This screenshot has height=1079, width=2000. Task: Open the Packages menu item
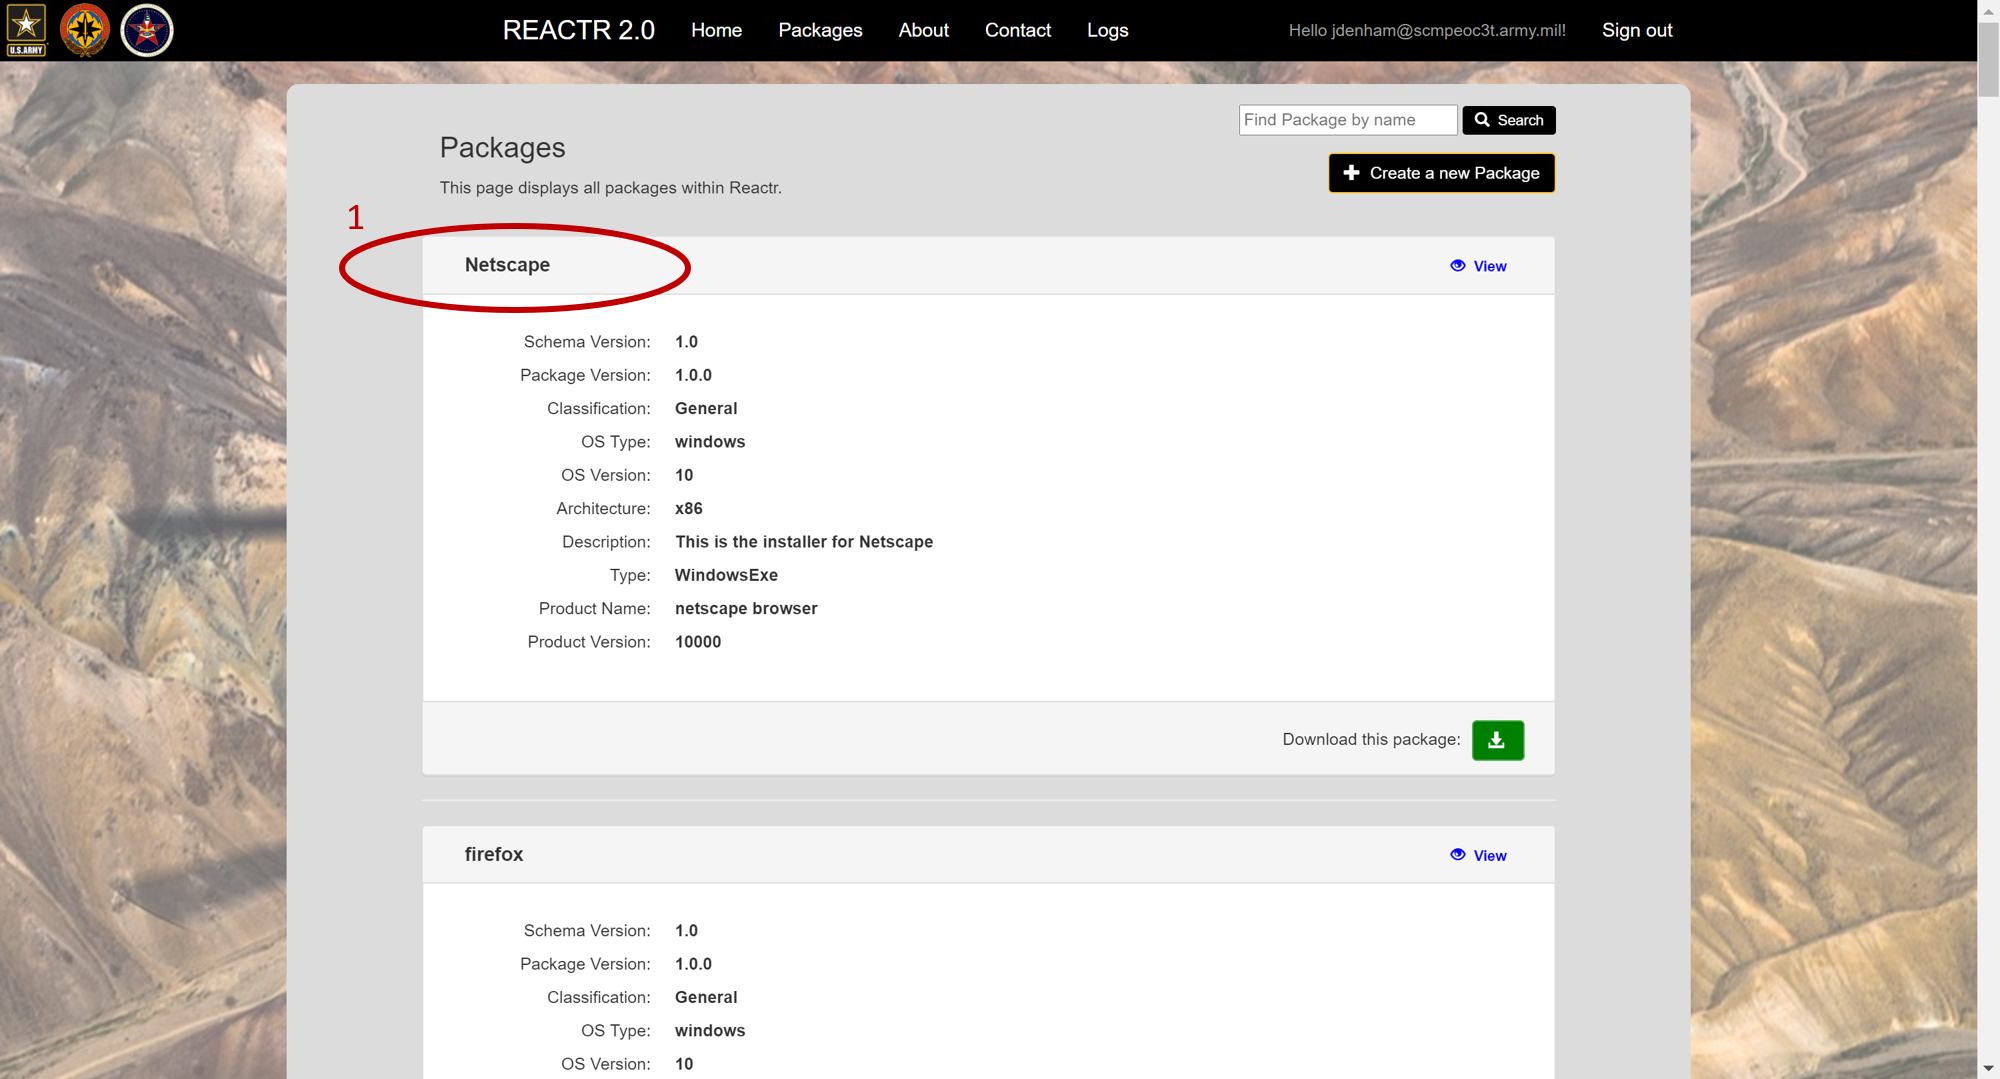[820, 30]
